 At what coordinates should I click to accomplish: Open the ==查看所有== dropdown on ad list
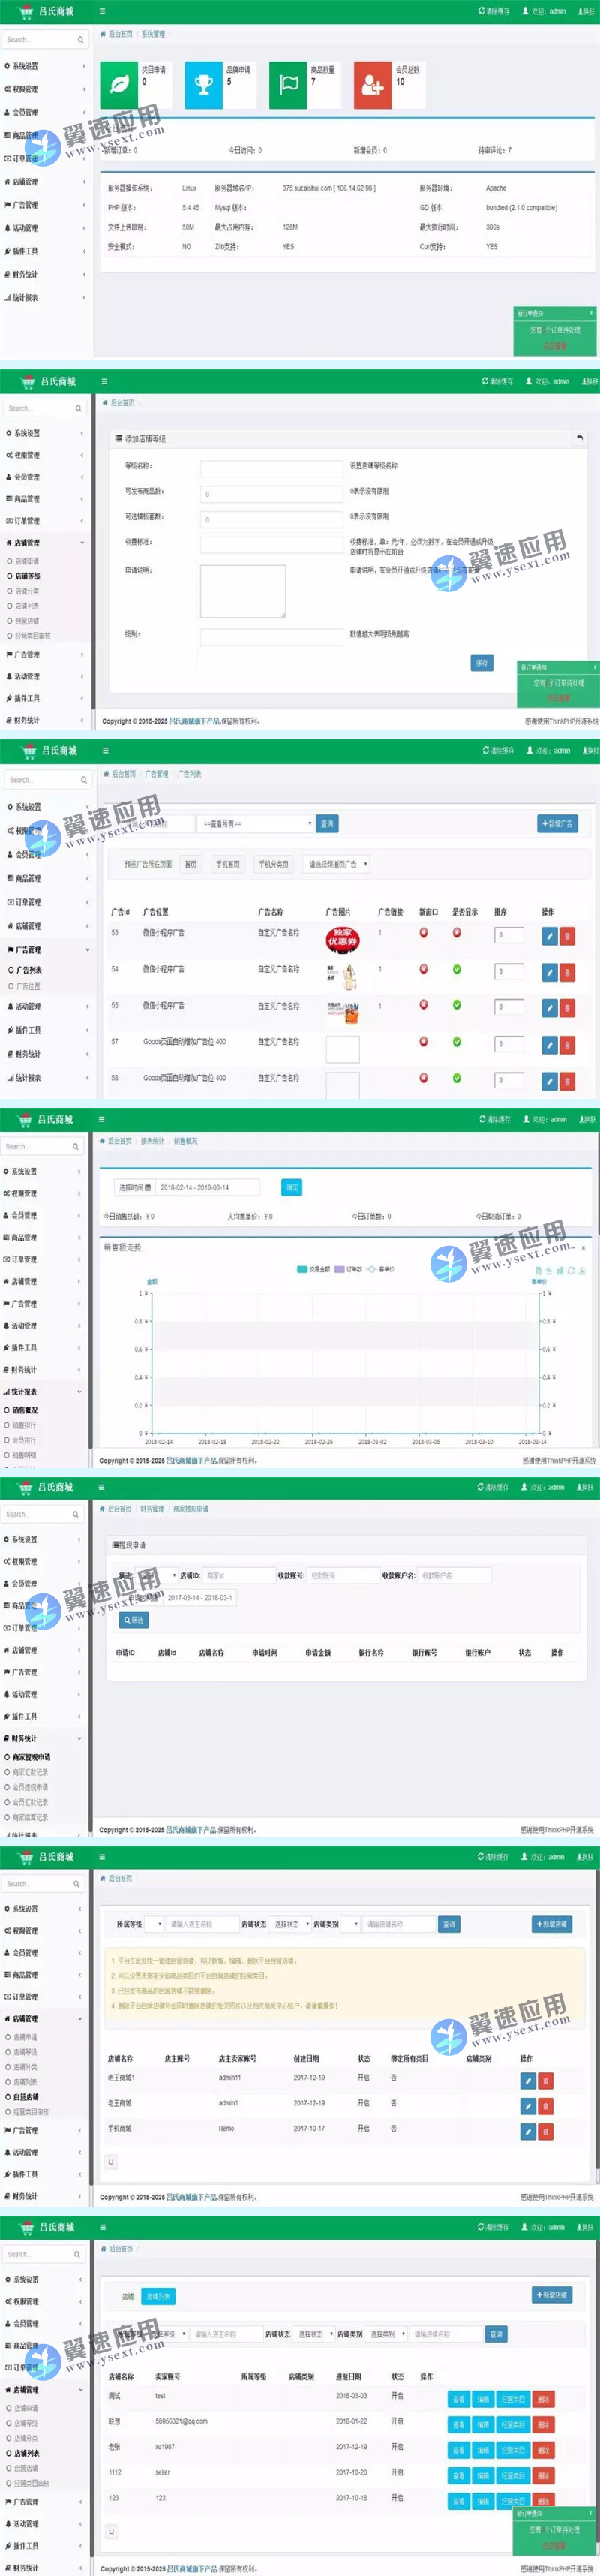coord(256,824)
